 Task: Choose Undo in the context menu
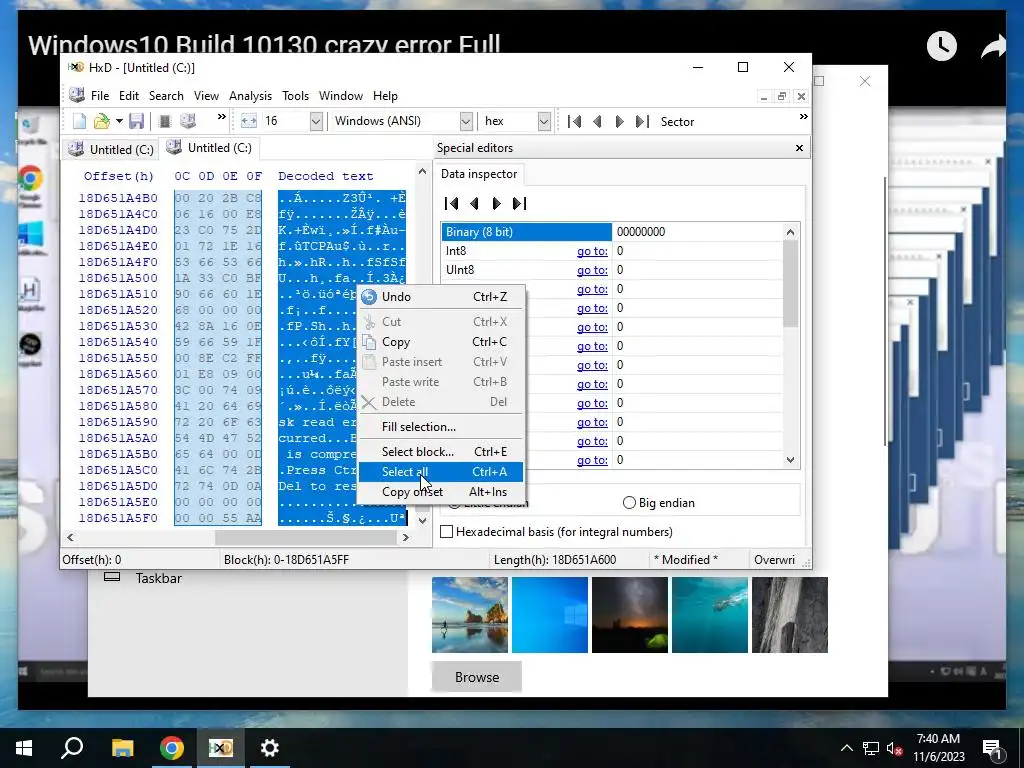pyautogui.click(x=441, y=296)
